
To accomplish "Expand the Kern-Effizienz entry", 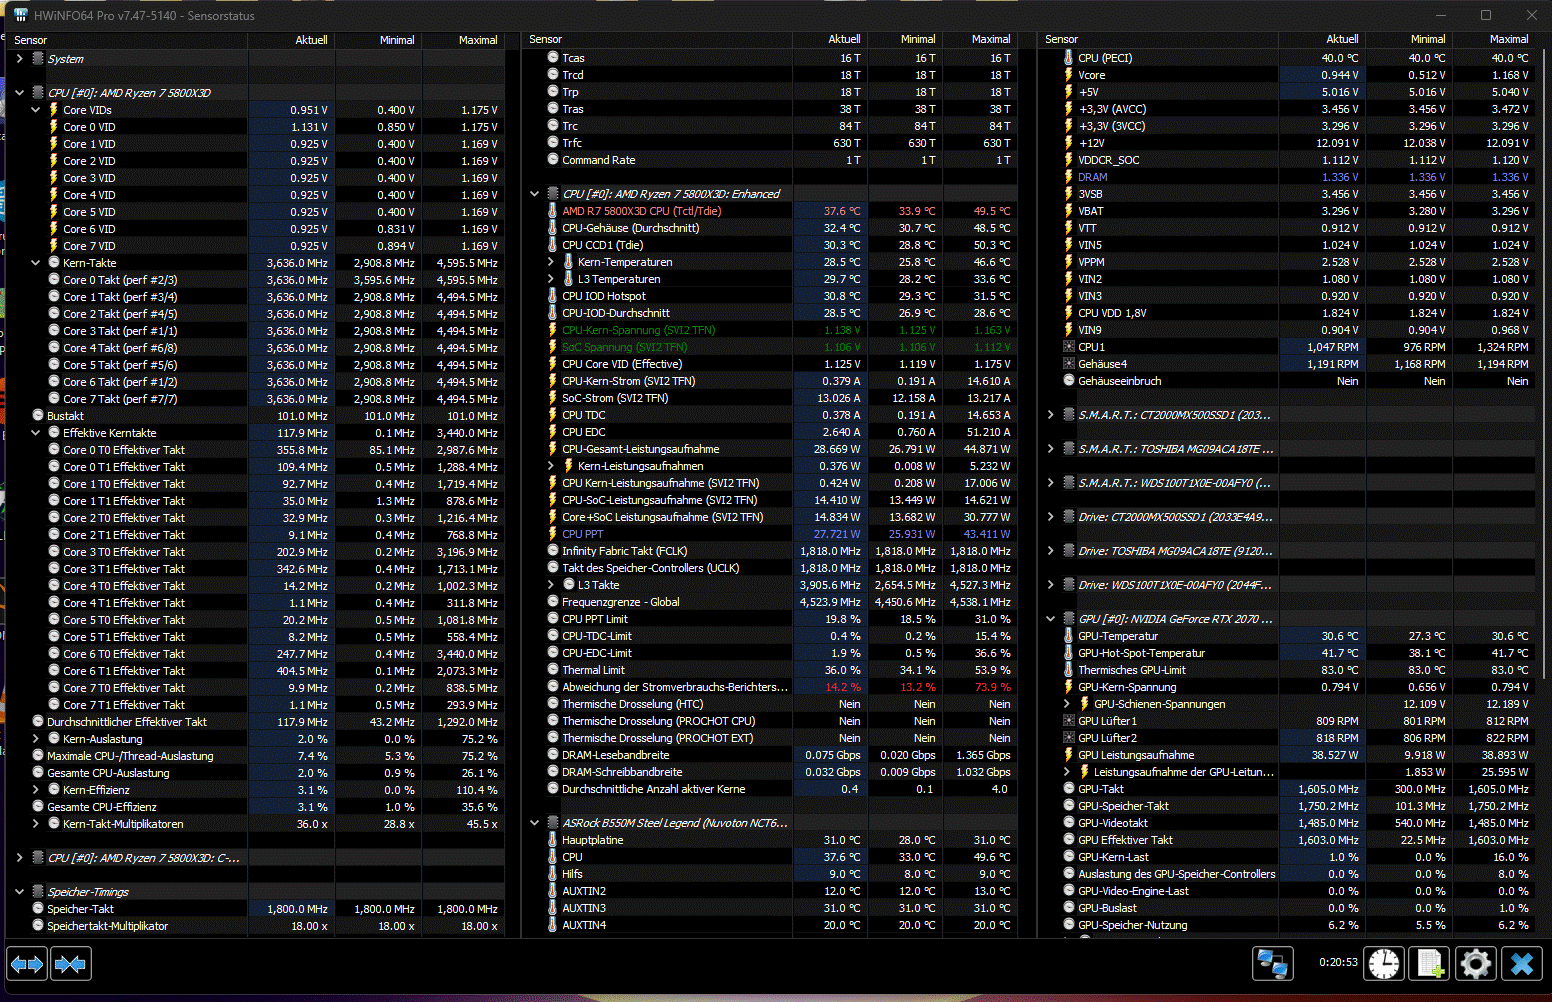I will [35, 790].
